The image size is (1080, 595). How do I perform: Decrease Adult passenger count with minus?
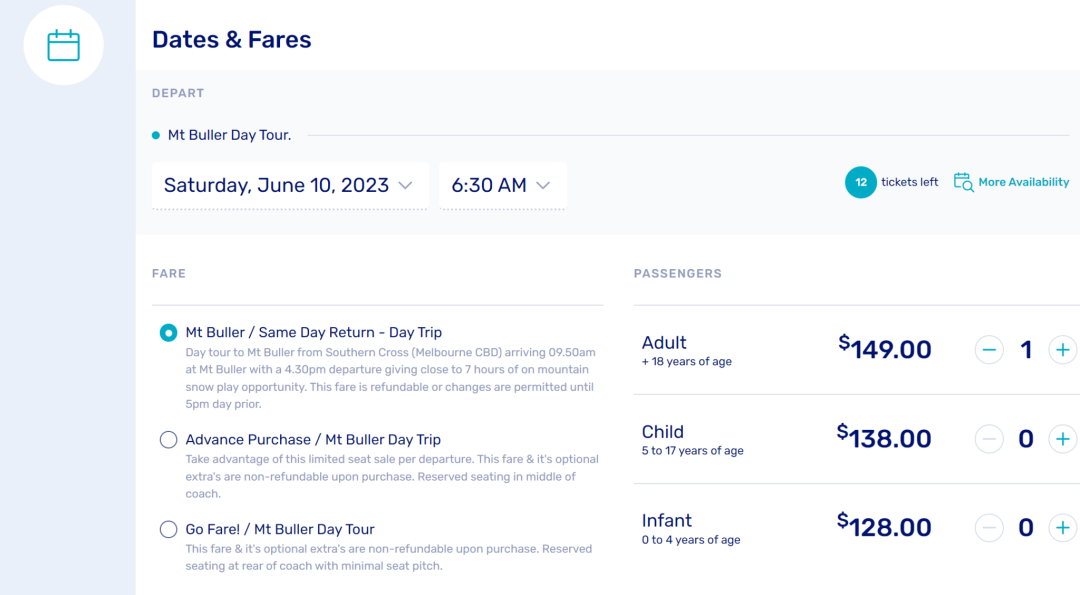(x=989, y=350)
